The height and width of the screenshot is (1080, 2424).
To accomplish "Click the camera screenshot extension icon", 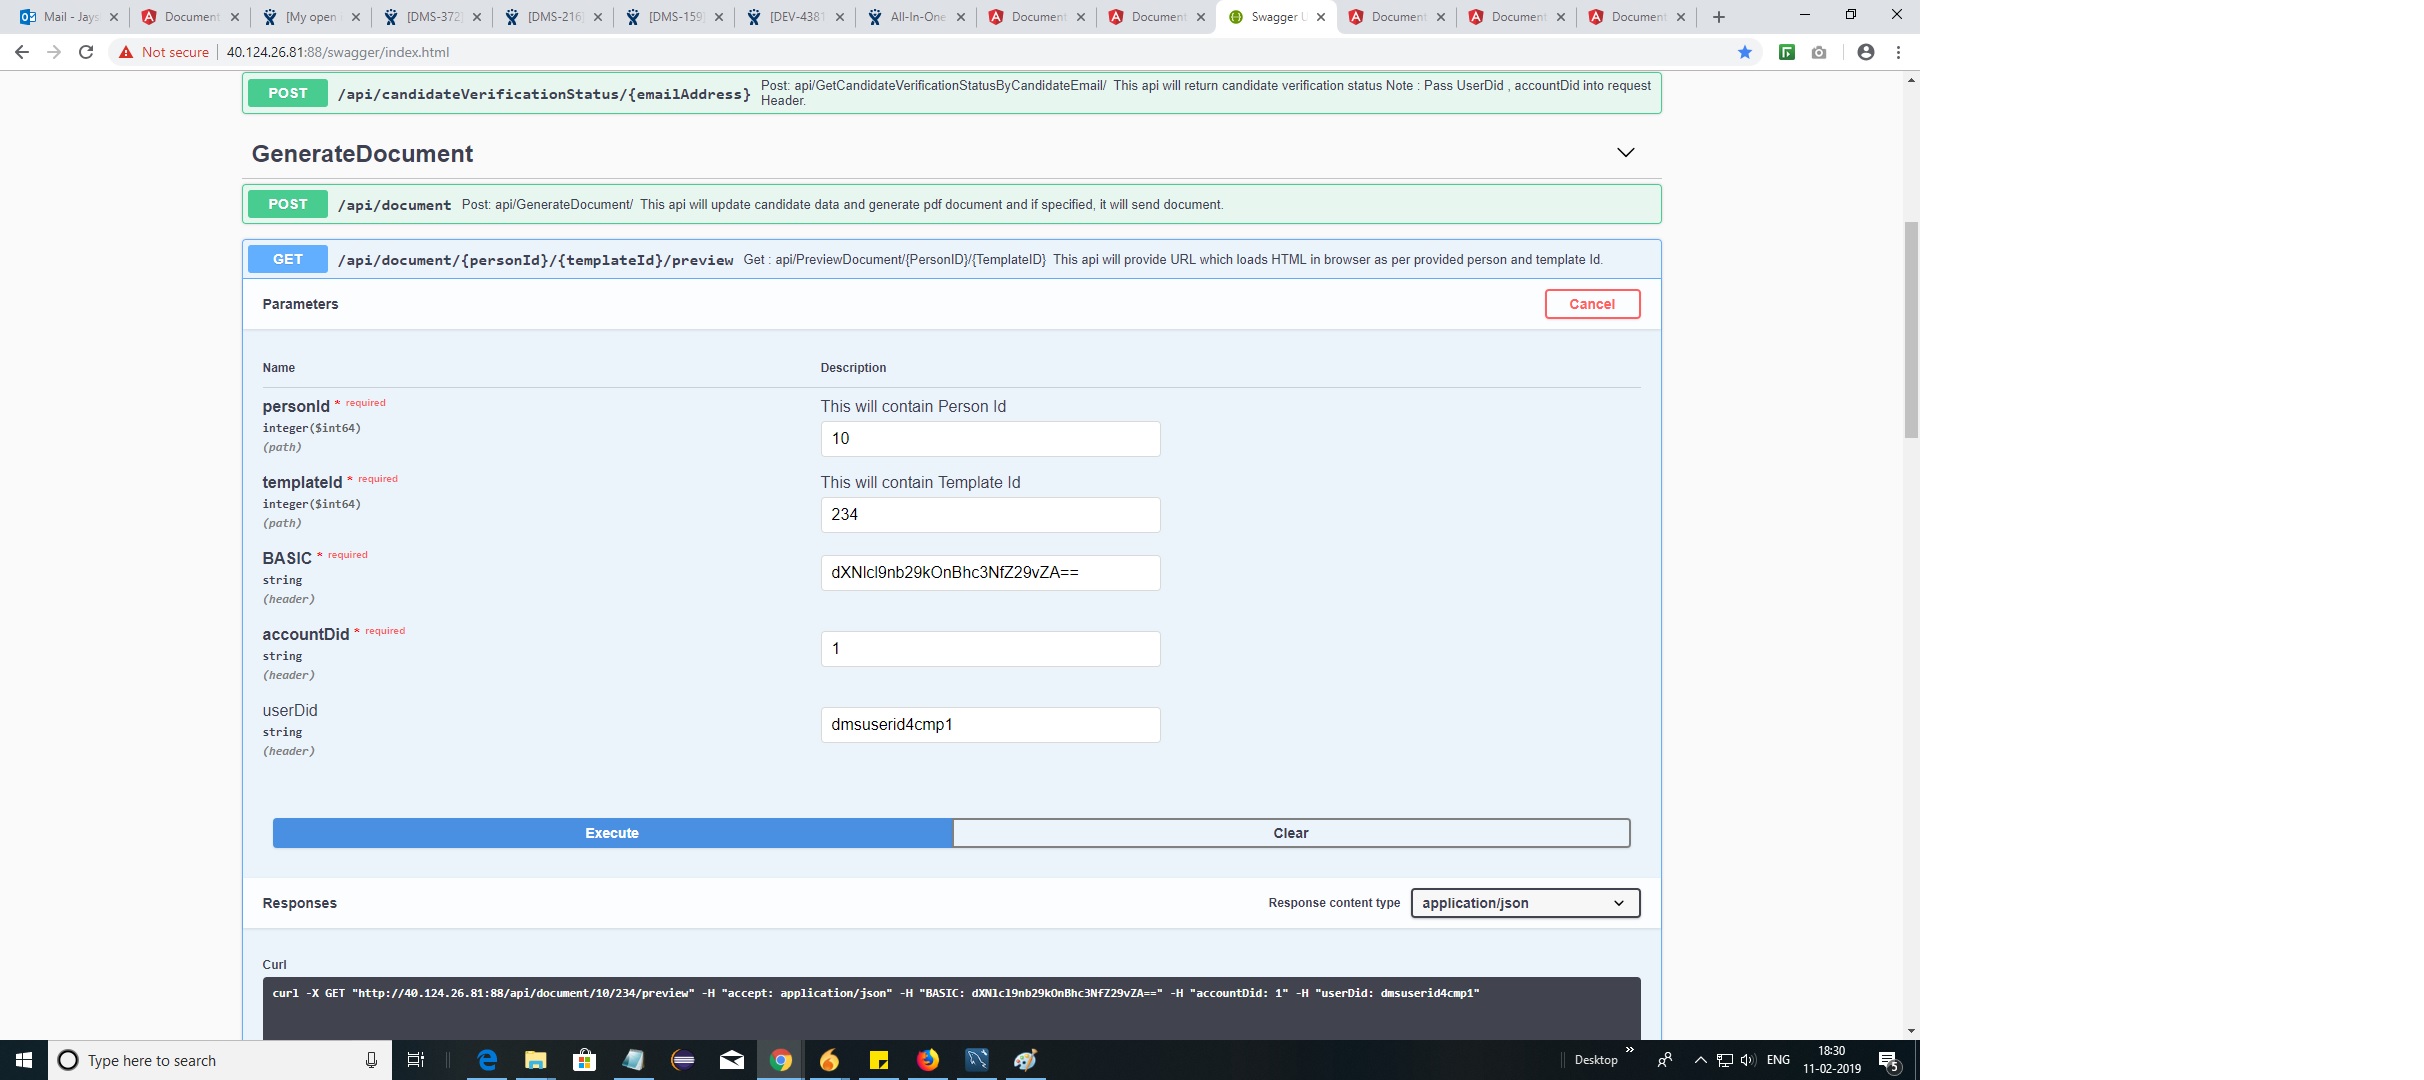I will tap(1819, 52).
